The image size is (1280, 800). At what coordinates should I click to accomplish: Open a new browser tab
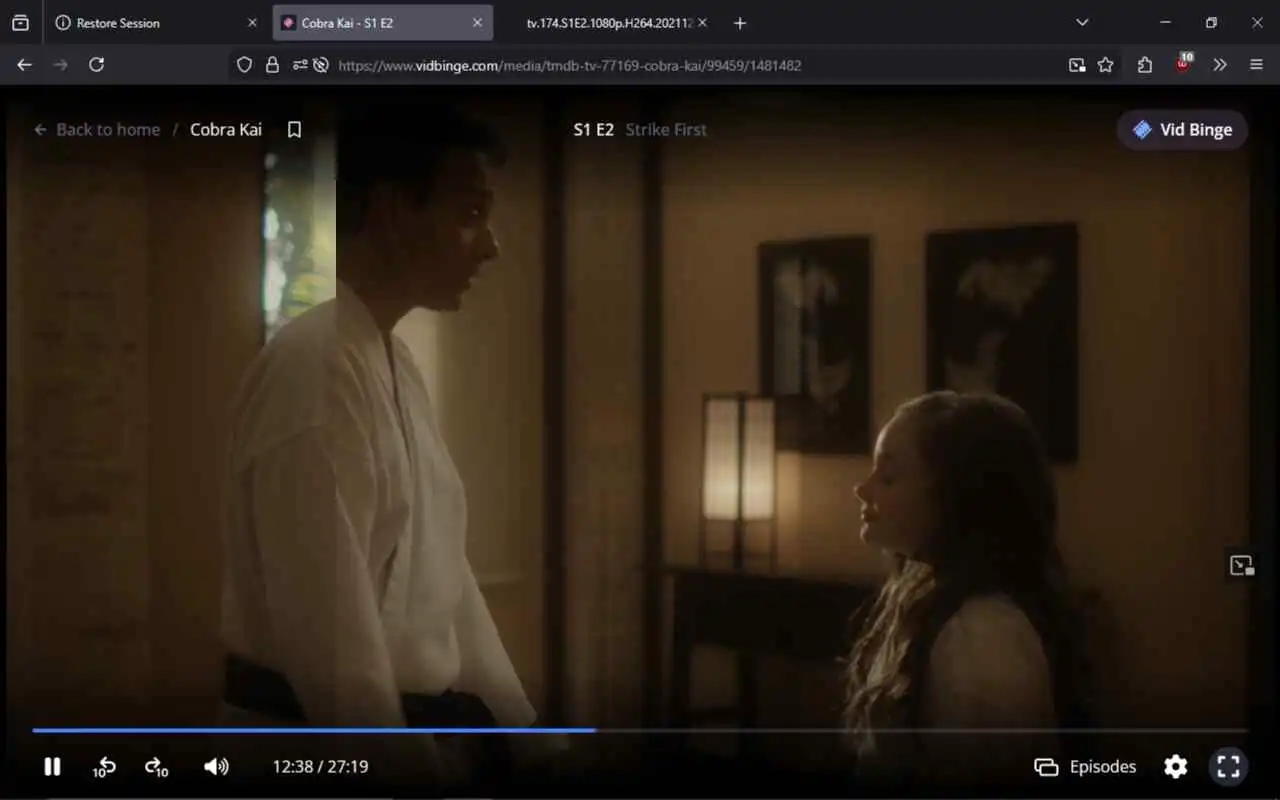740,23
